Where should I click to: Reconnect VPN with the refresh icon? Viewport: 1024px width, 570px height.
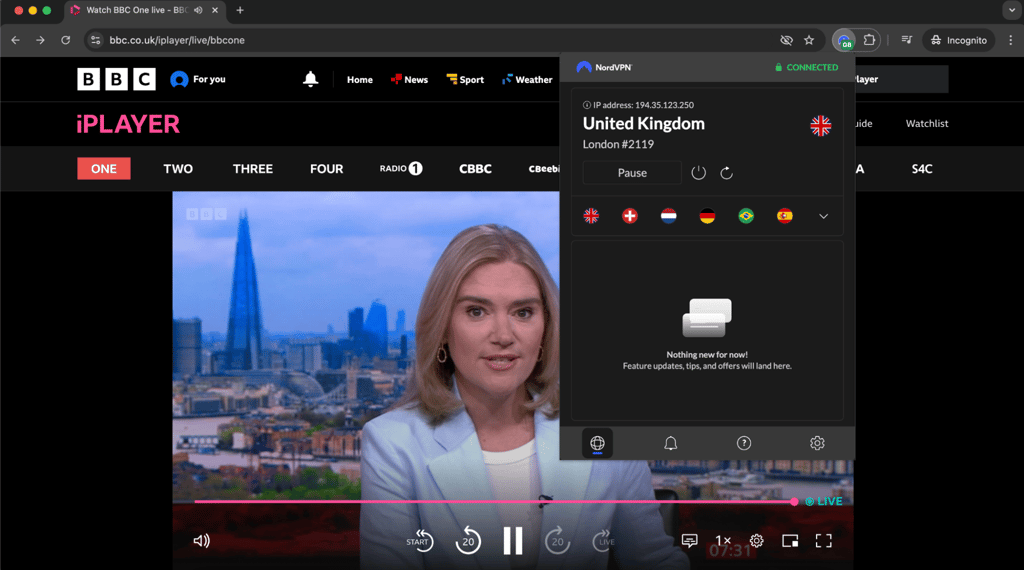726,173
